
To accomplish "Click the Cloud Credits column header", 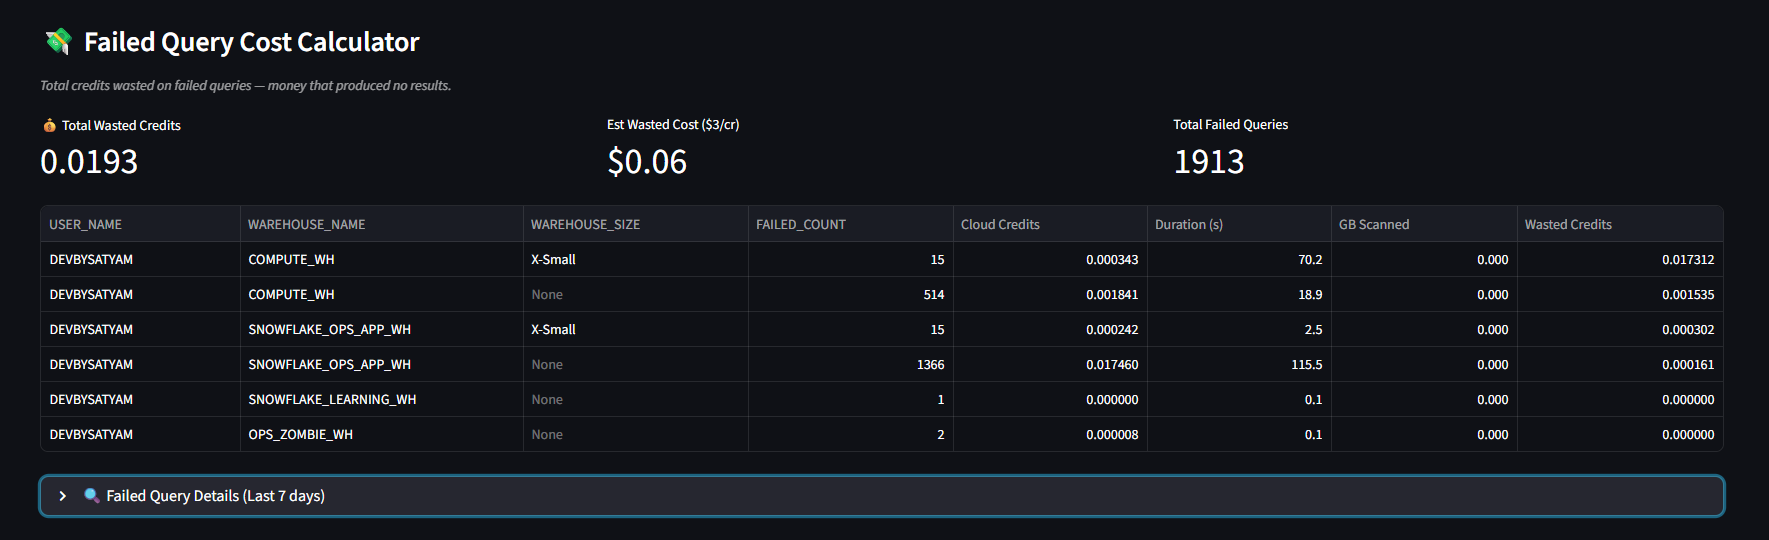I will click(x=1000, y=224).
